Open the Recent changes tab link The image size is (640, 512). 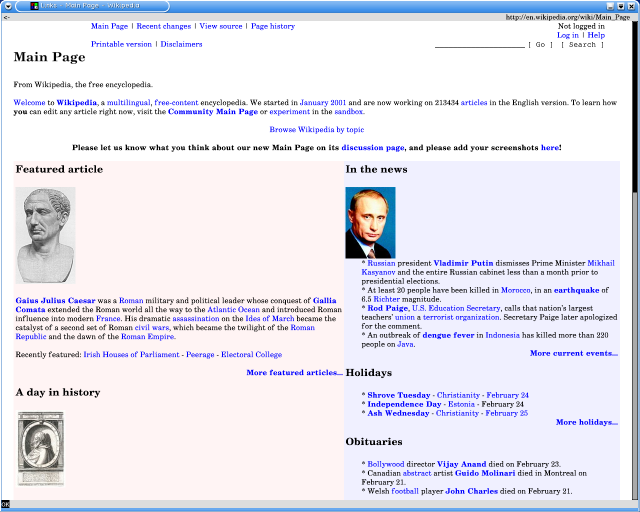(x=163, y=26)
